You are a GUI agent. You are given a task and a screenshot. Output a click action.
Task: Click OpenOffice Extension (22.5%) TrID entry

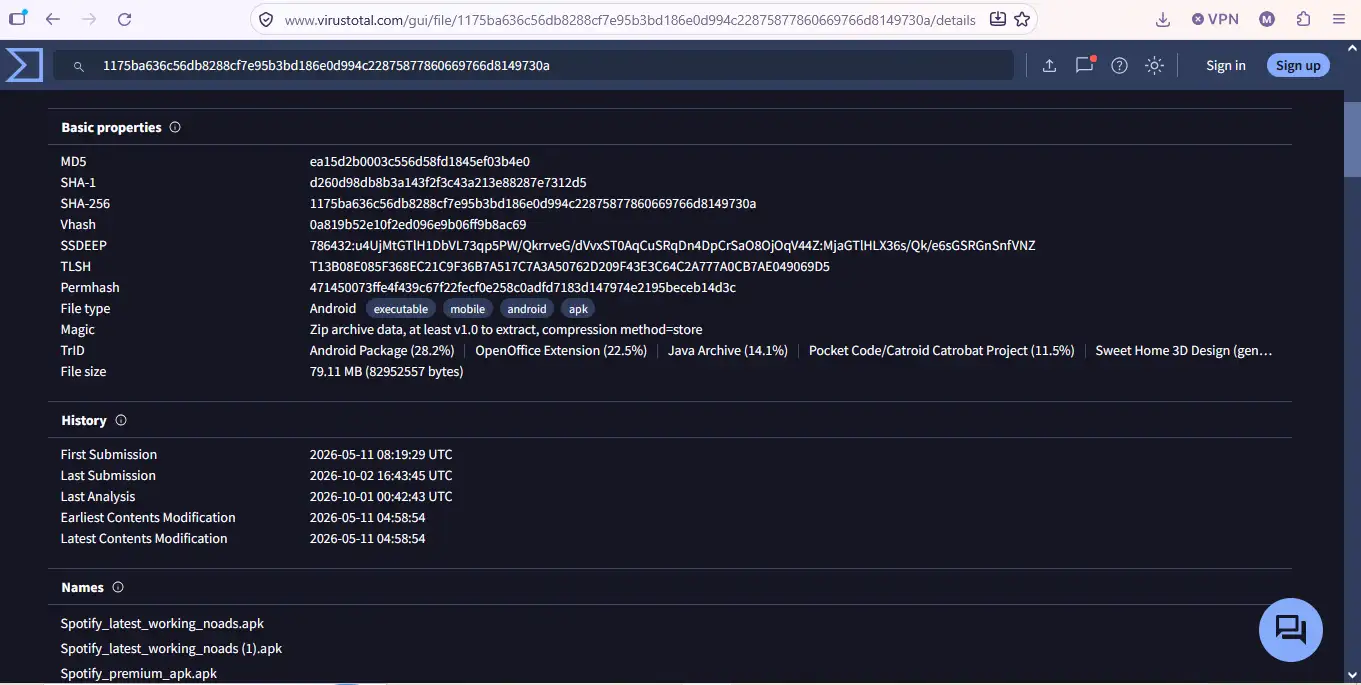tap(561, 350)
